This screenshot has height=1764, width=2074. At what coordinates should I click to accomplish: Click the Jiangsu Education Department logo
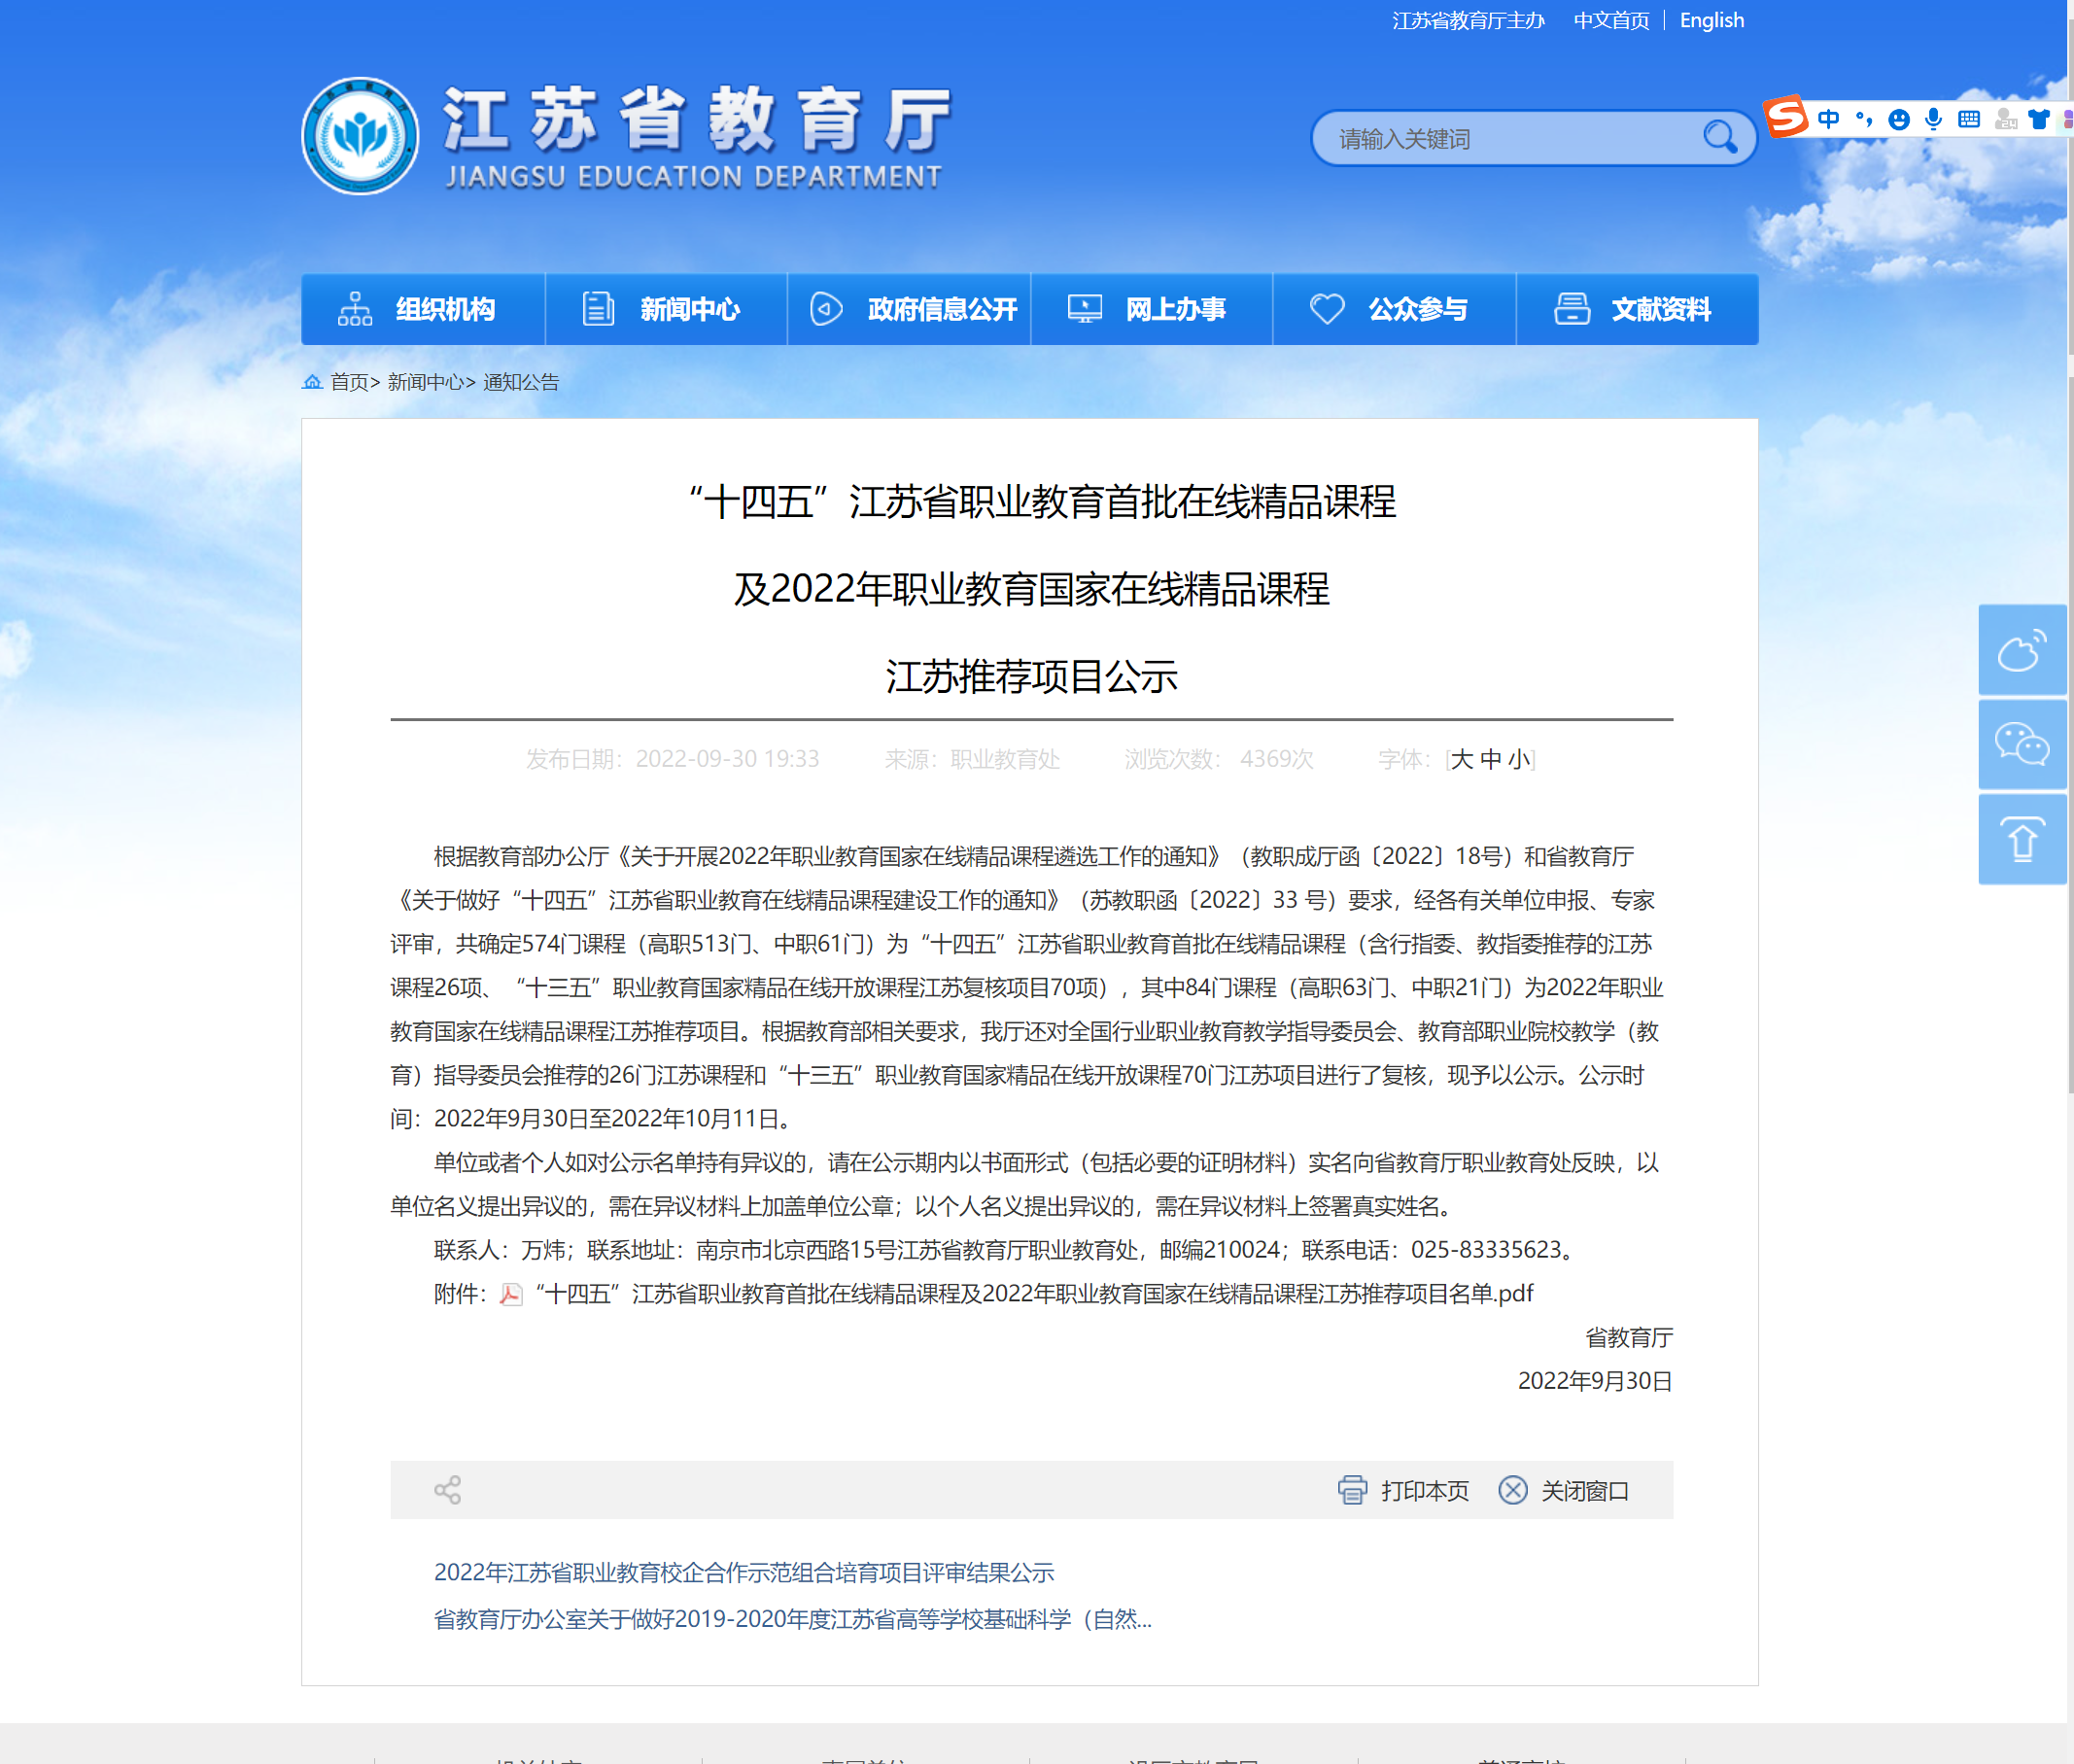point(360,136)
